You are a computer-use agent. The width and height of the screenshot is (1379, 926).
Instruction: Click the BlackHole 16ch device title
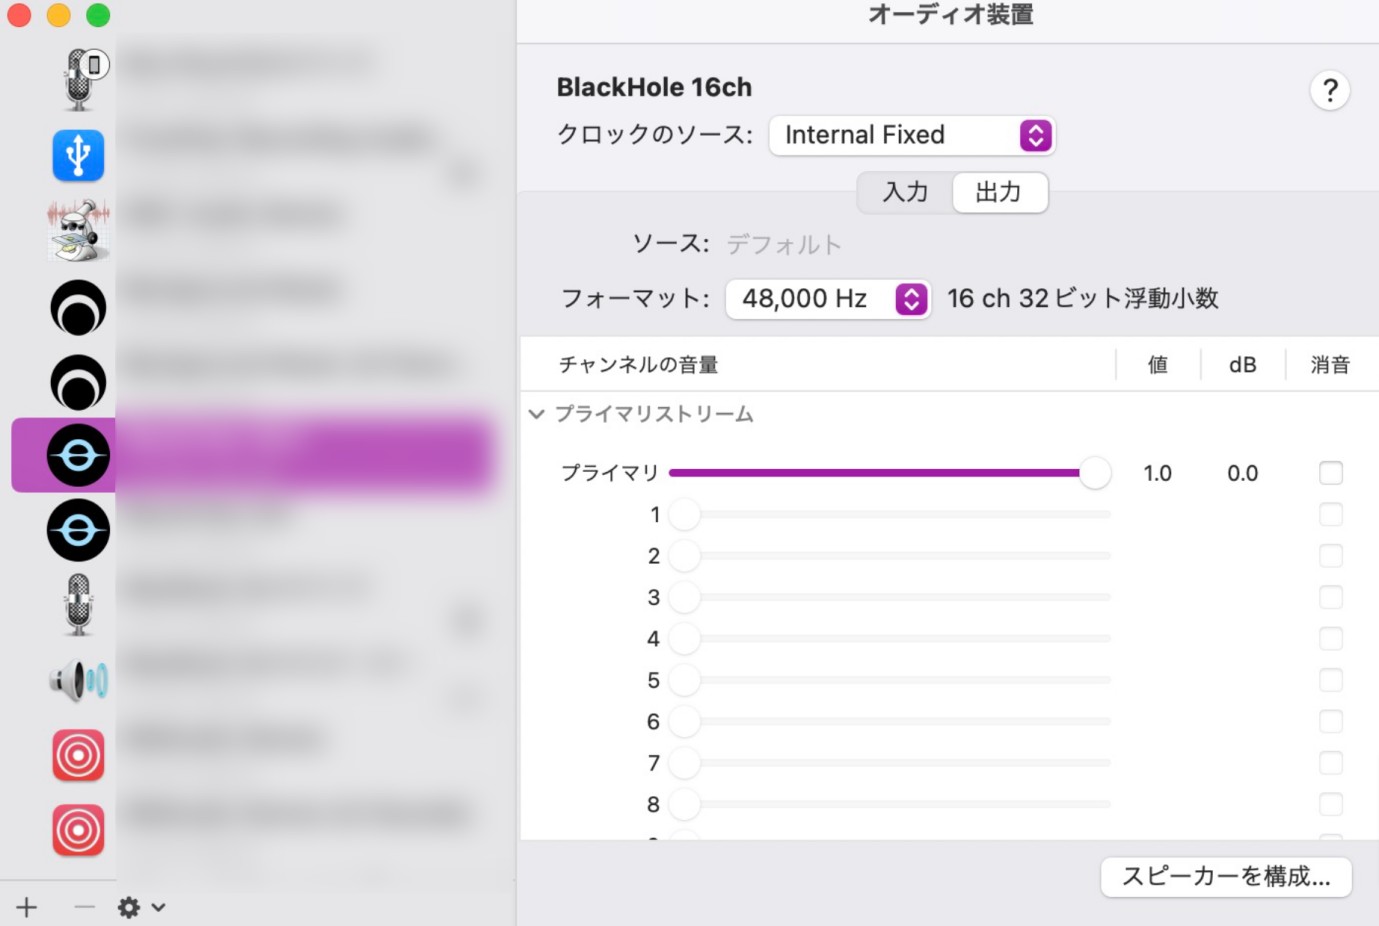(x=654, y=87)
